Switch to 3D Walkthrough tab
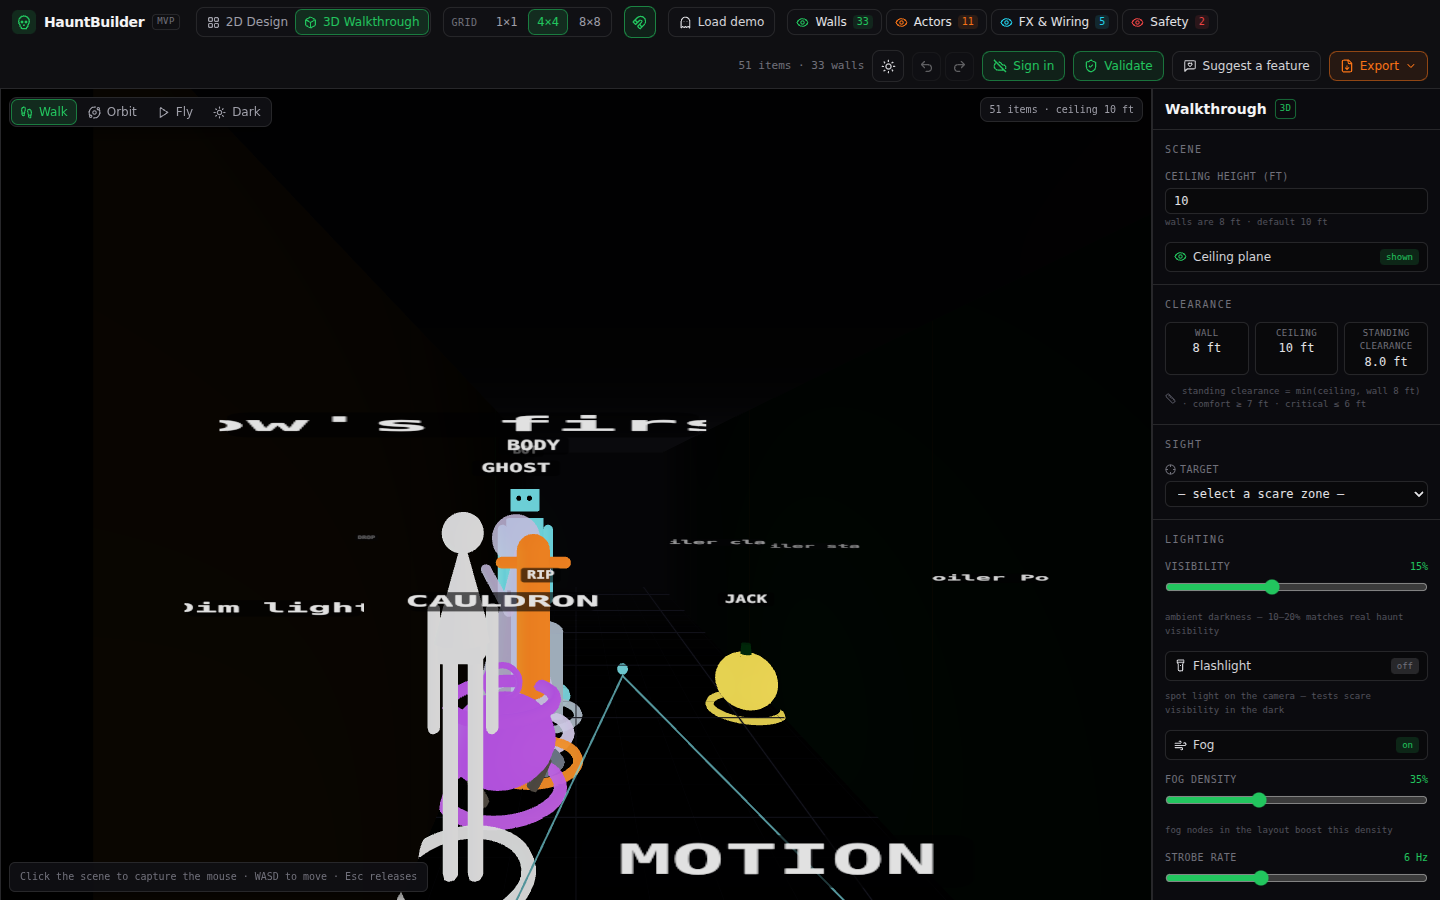This screenshot has height=900, width=1440. click(x=362, y=22)
